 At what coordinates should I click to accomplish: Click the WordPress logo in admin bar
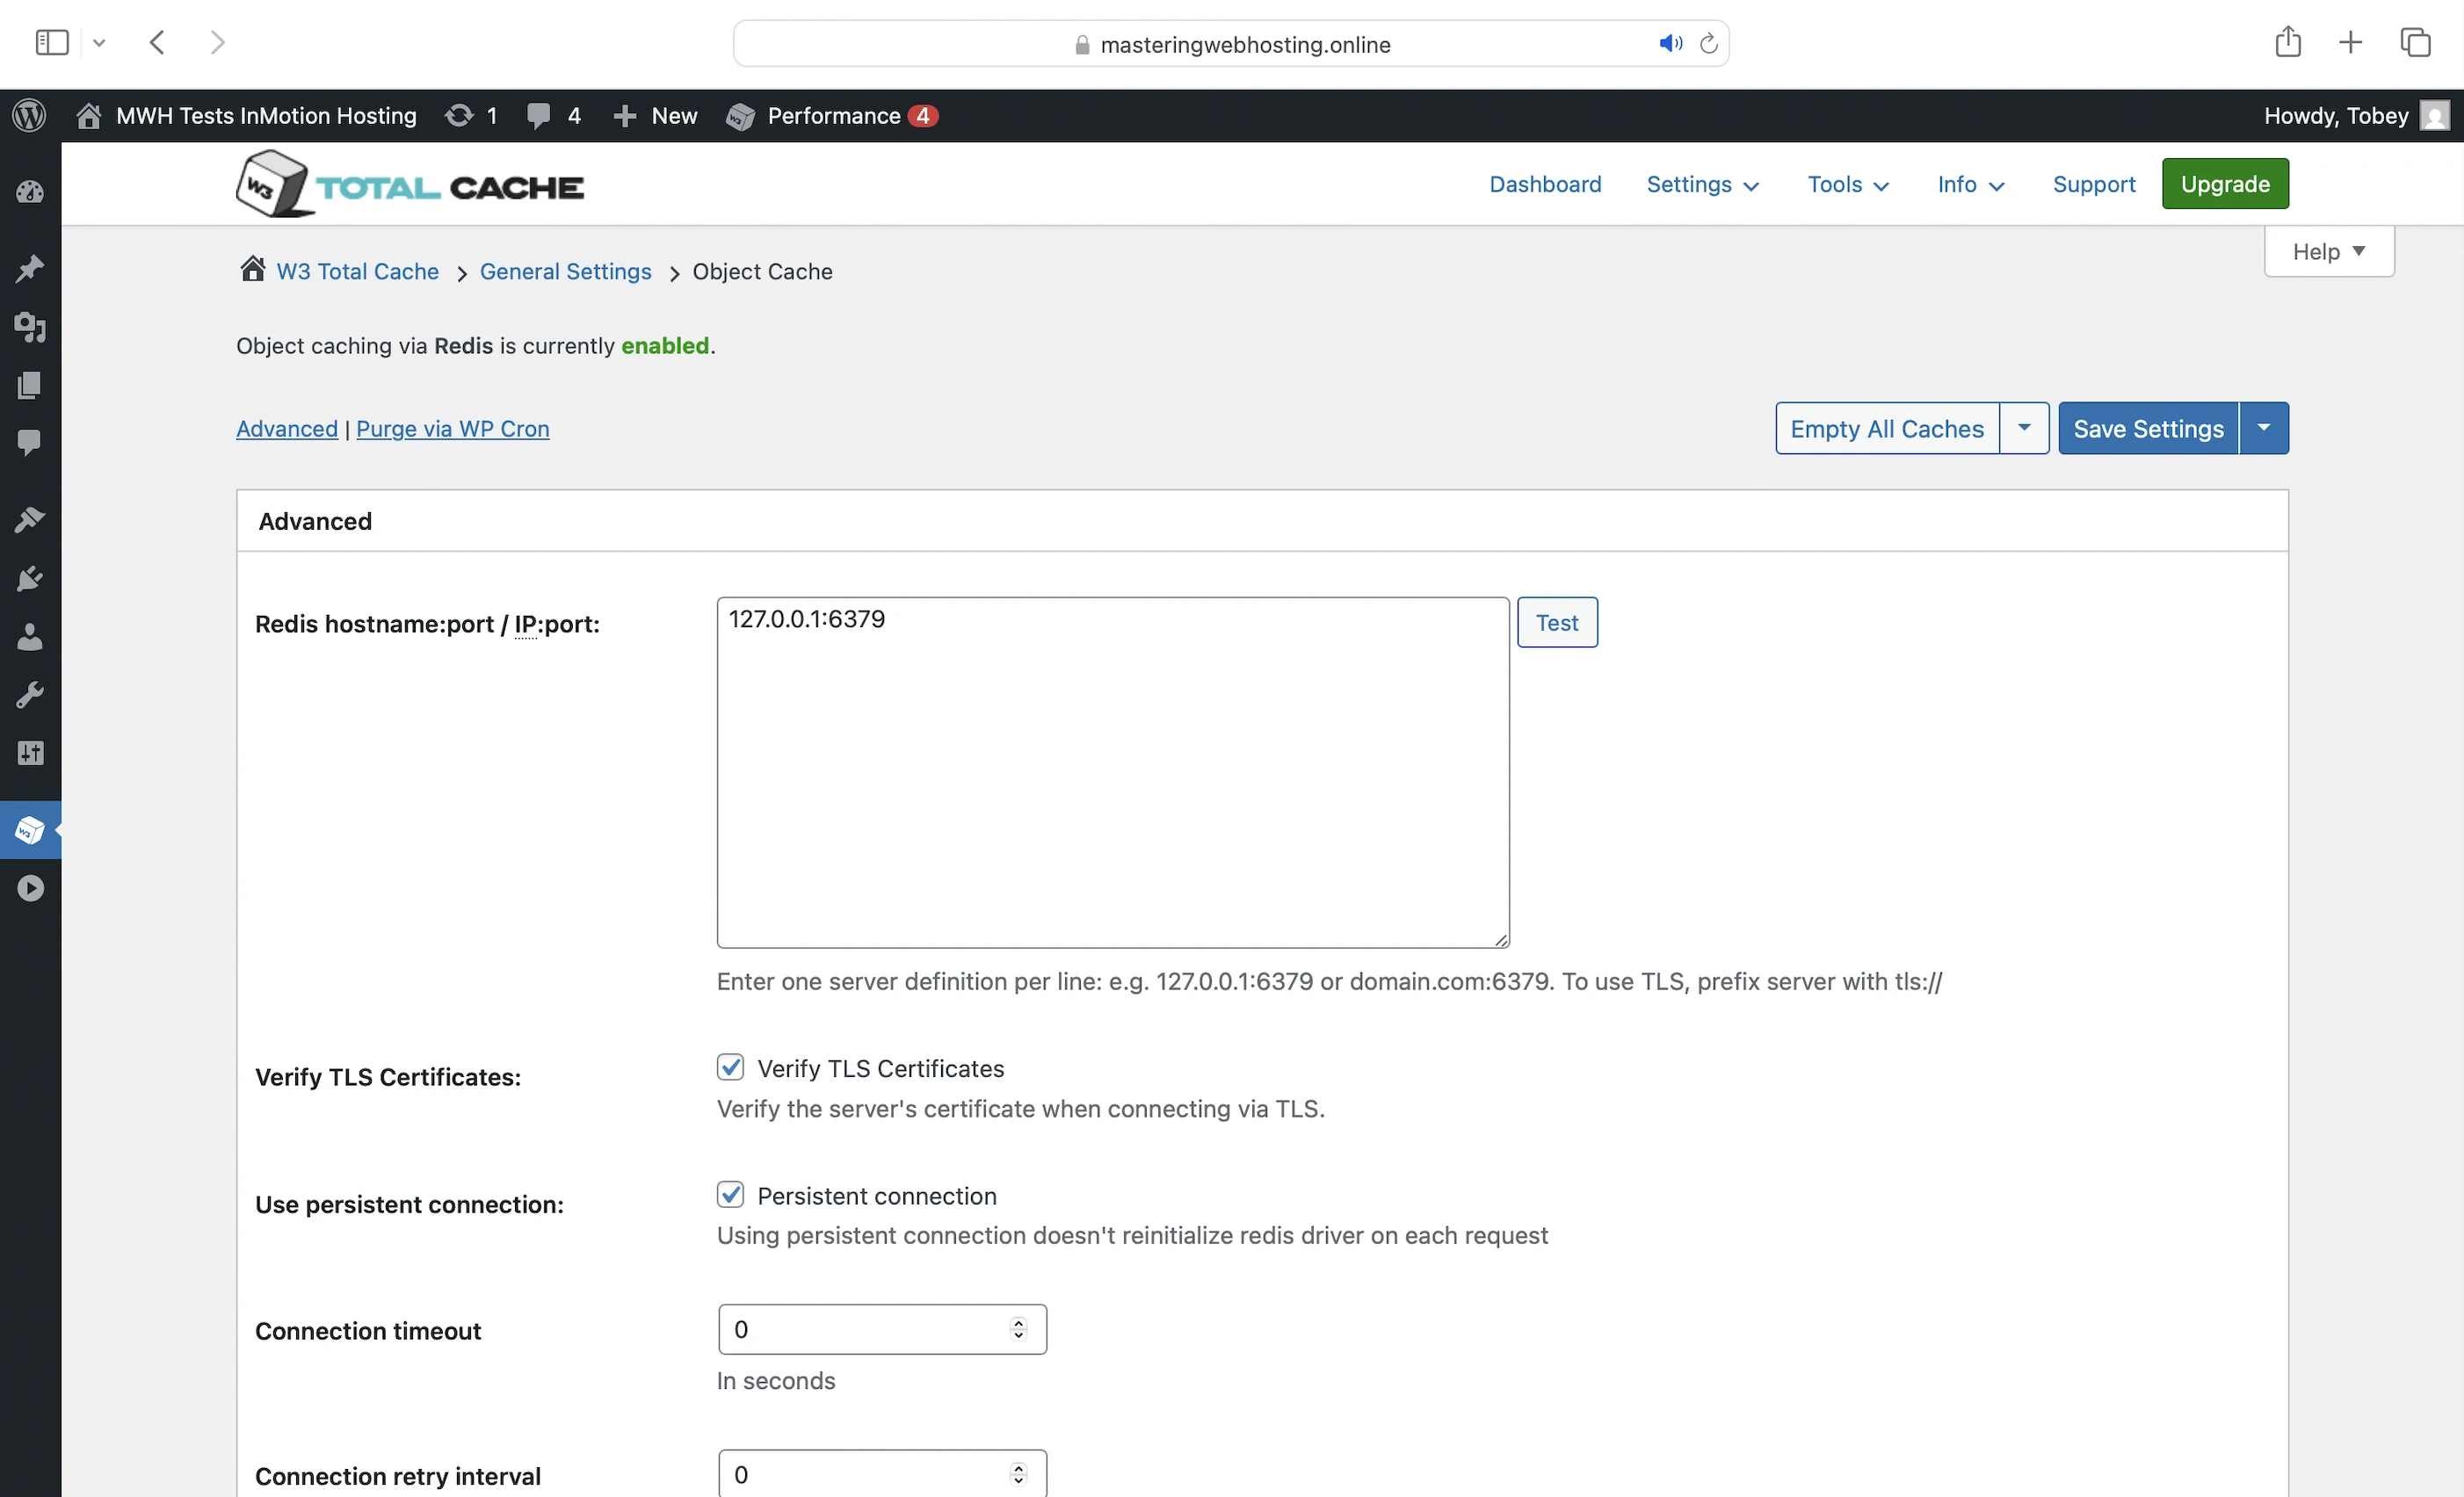(x=29, y=115)
